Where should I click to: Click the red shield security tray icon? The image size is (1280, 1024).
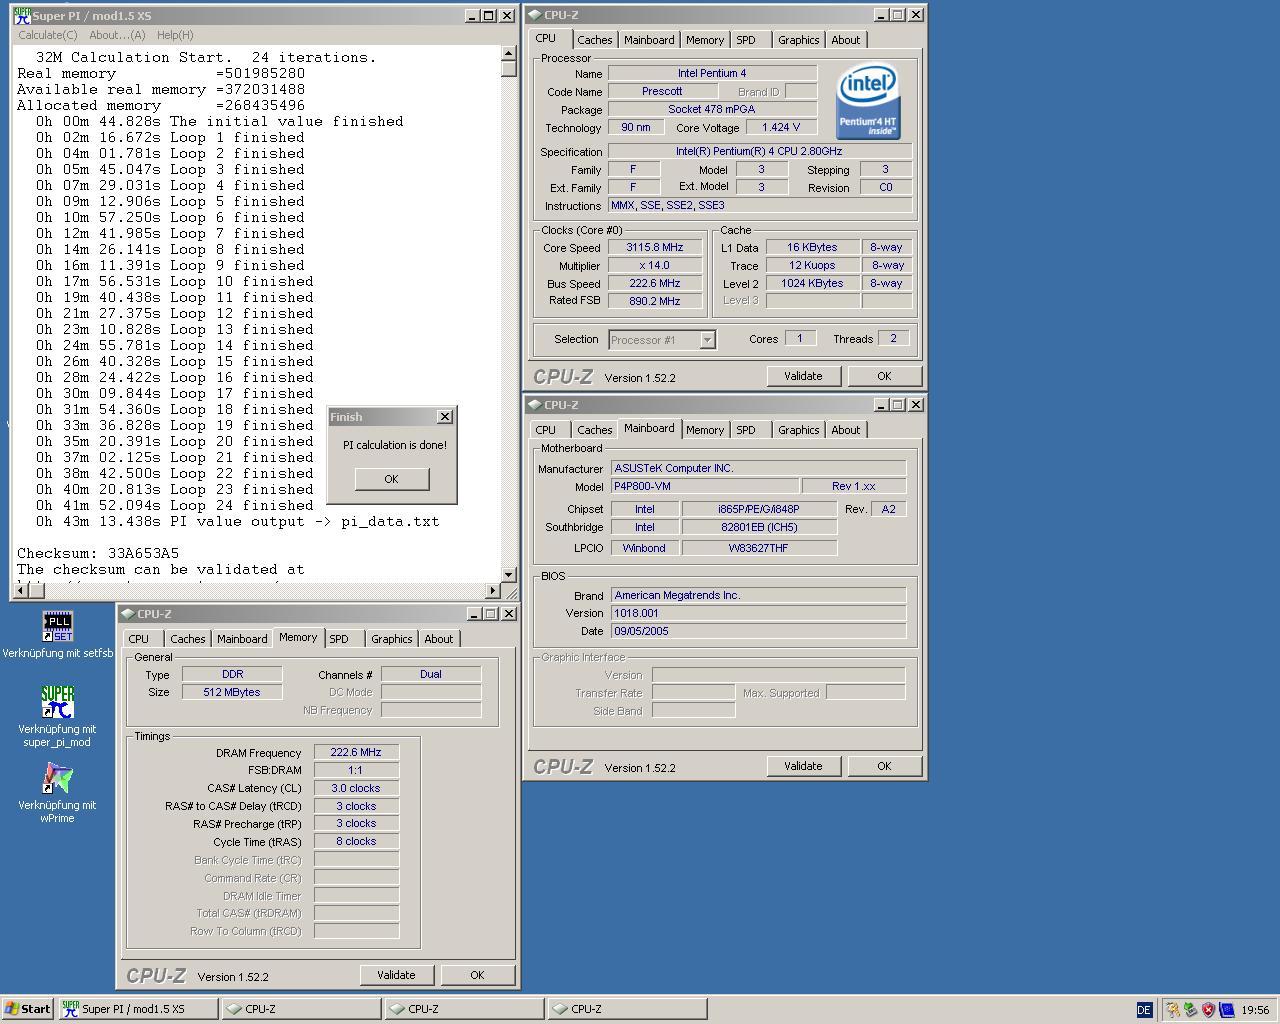(x=1208, y=1010)
